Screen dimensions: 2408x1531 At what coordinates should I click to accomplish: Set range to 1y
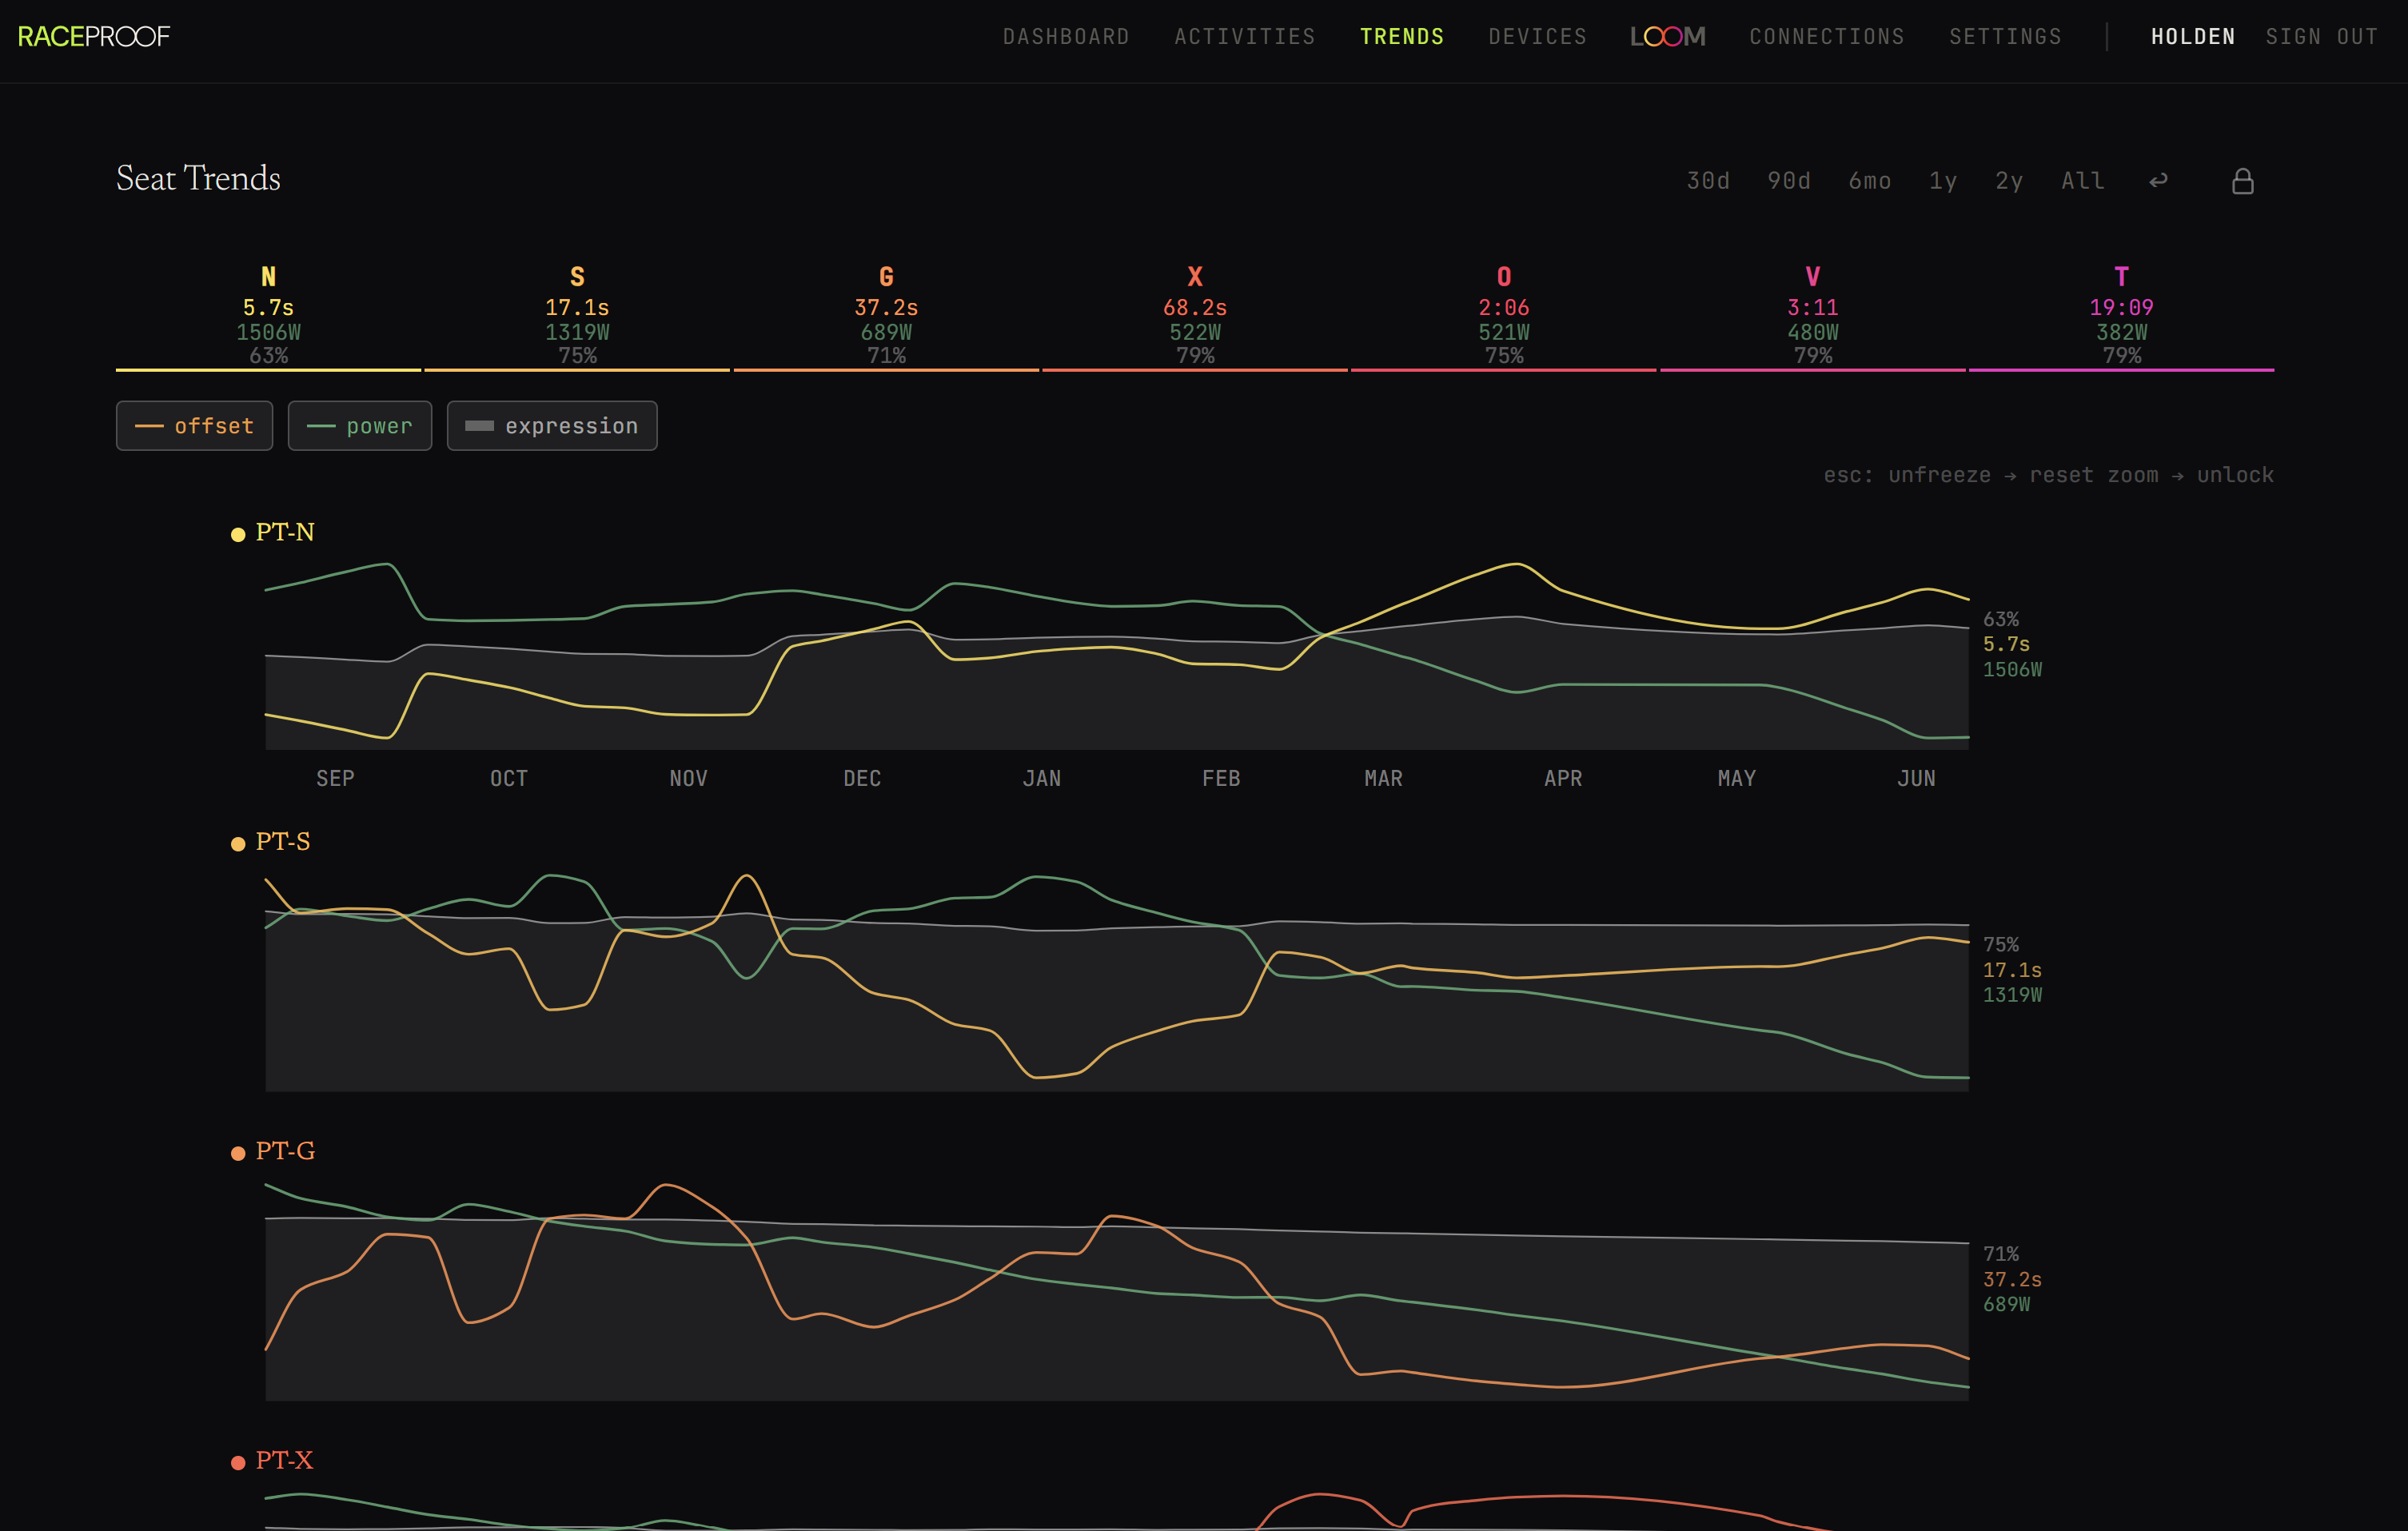point(1943,181)
